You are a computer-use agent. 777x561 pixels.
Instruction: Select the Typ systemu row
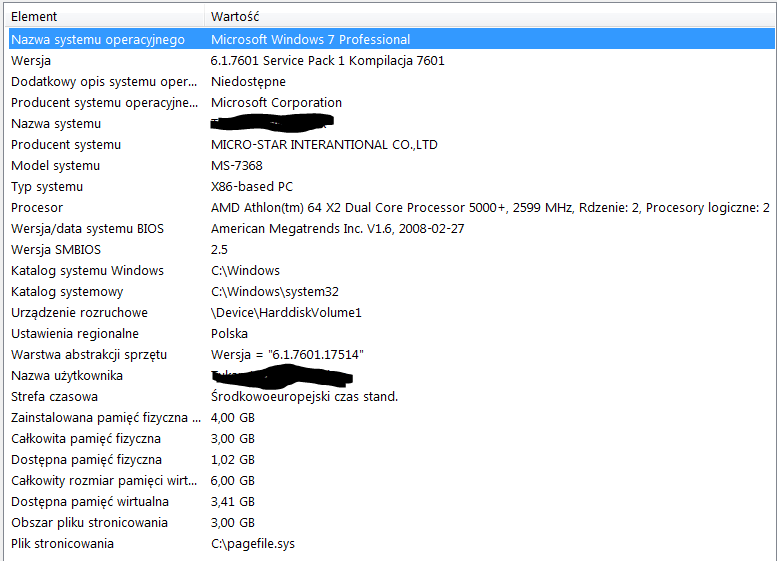tap(47, 186)
